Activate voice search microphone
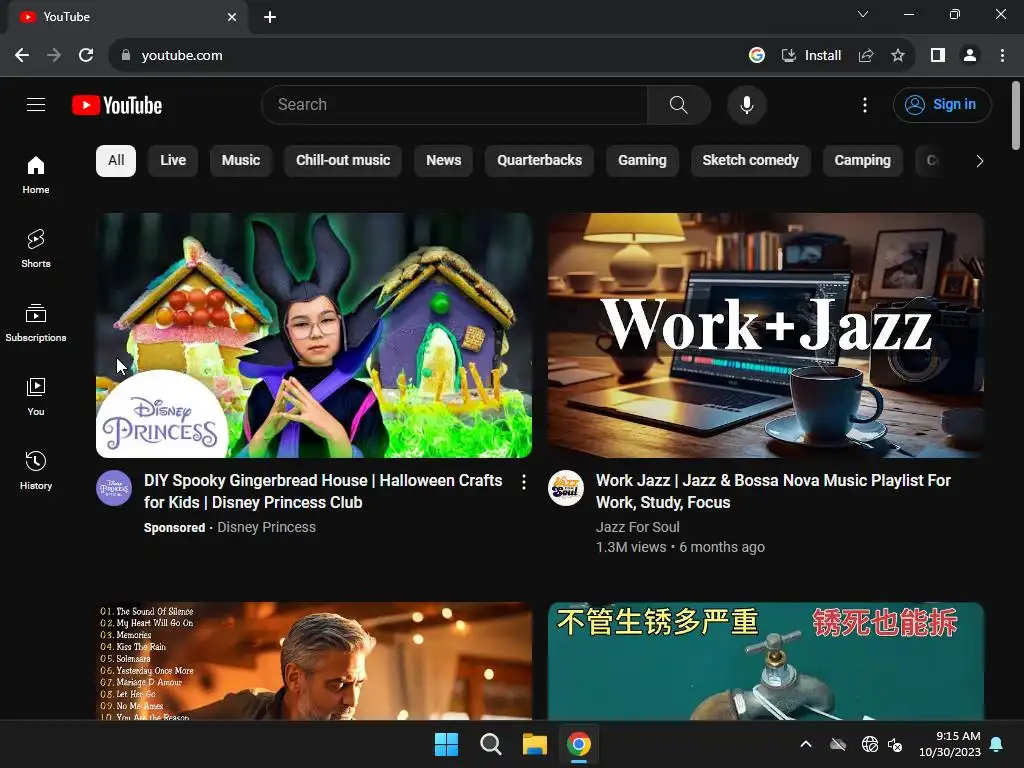1024x768 pixels. [x=746, y=104]
